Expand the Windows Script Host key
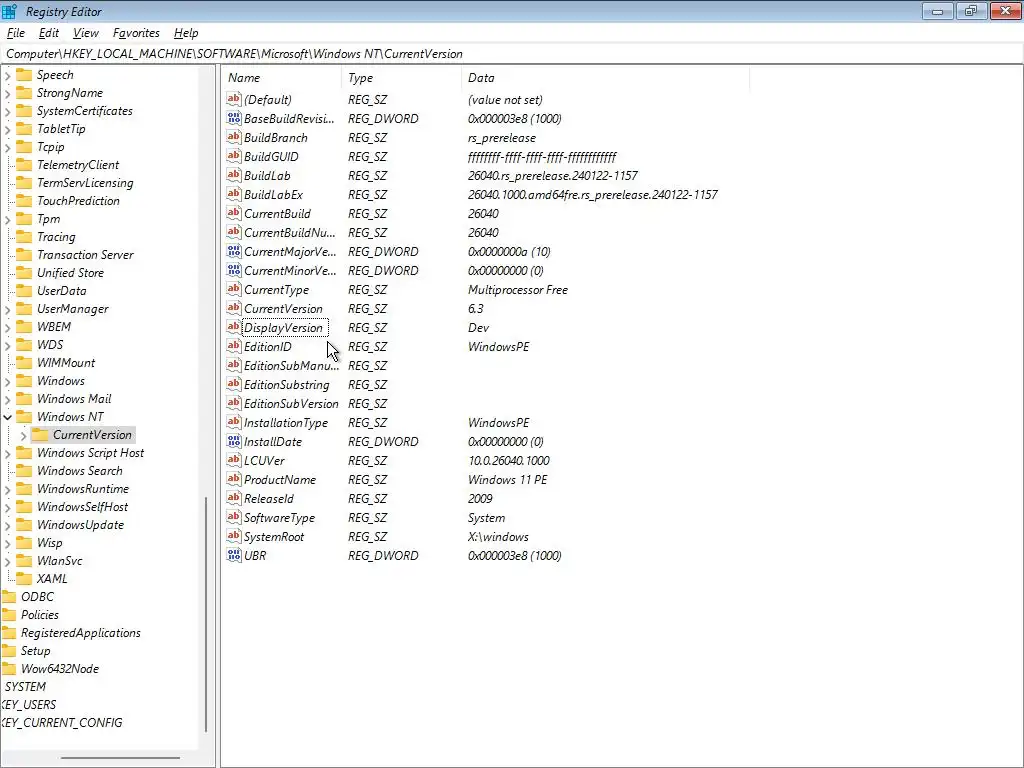1024x768 pixels. pos(7,453)
